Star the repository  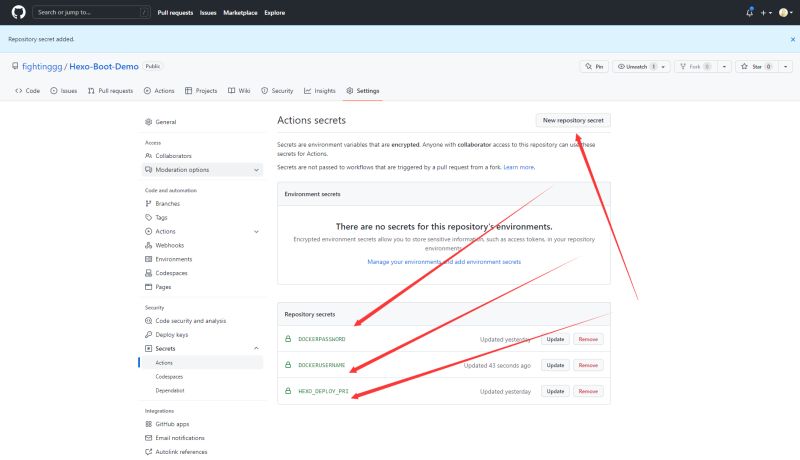point(757,66)
